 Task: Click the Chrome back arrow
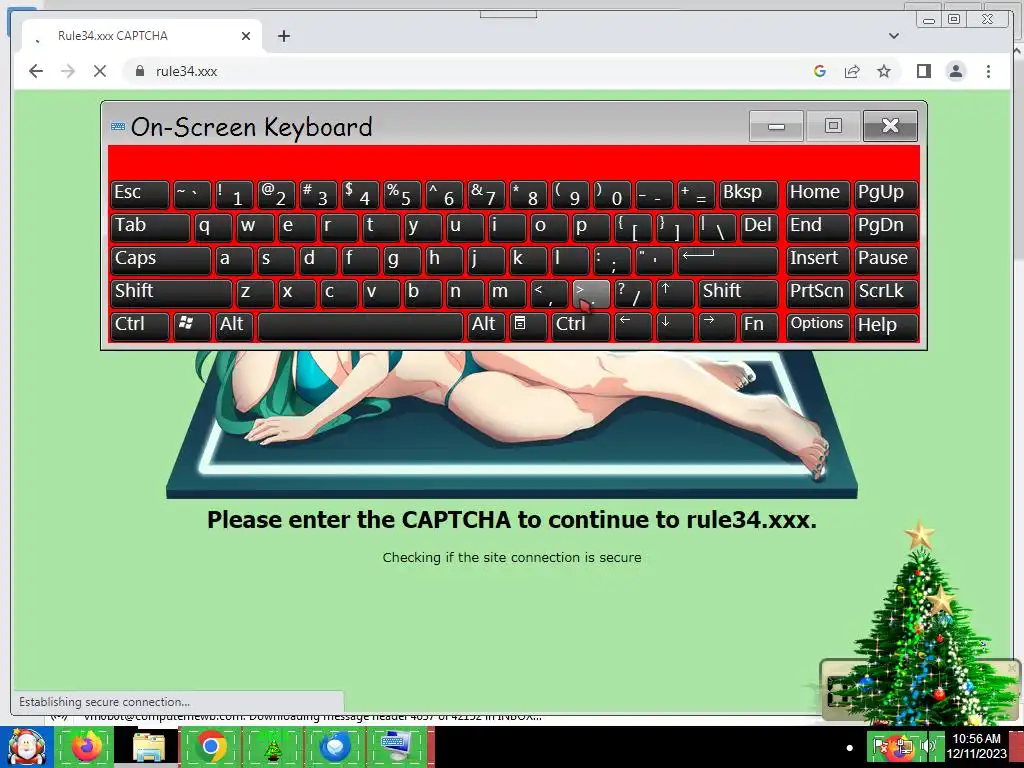(36, 71)
